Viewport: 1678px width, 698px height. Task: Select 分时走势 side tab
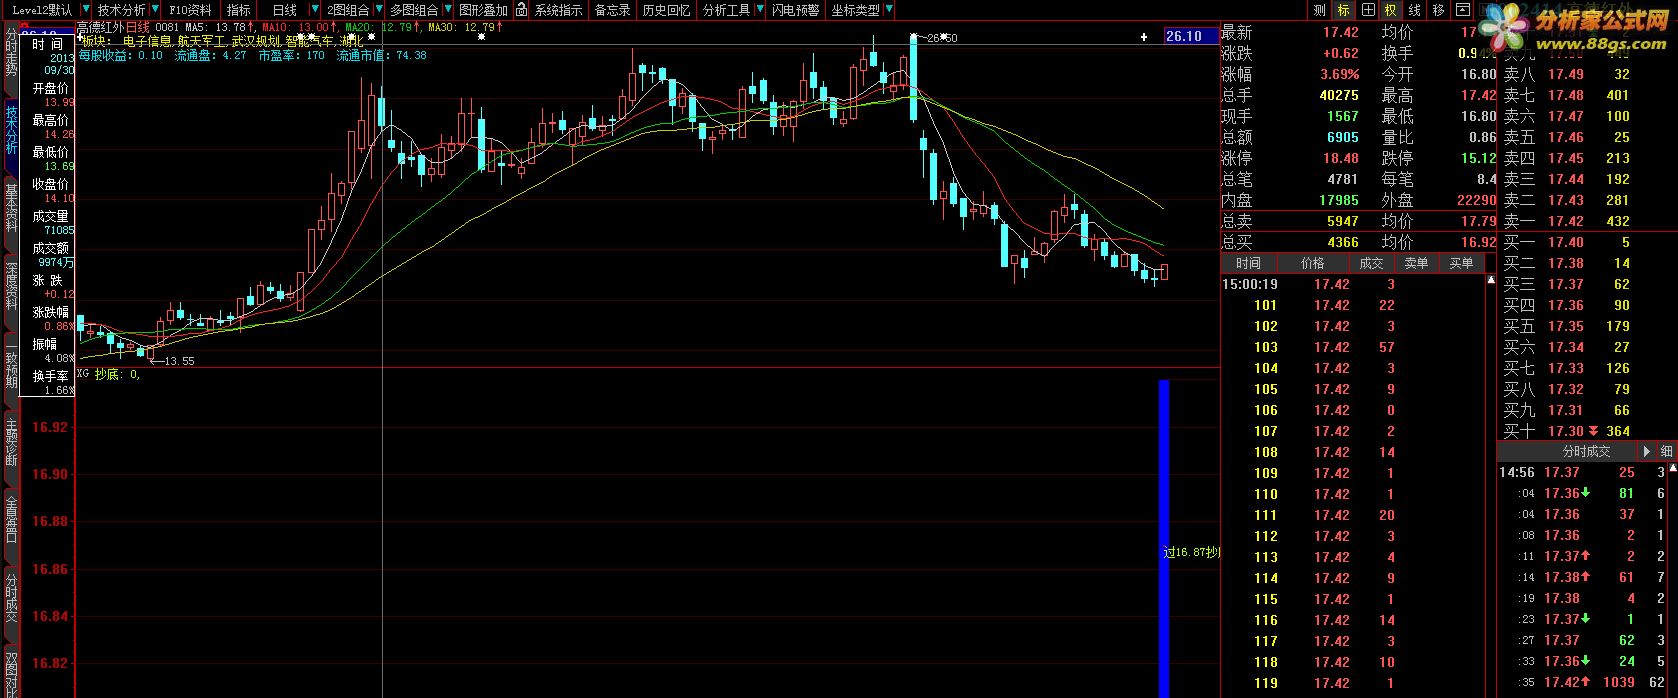[11, 53]
